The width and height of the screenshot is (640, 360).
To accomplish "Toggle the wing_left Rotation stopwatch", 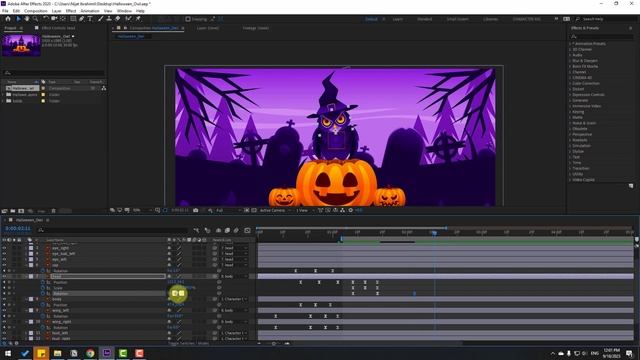I will 42,316.
